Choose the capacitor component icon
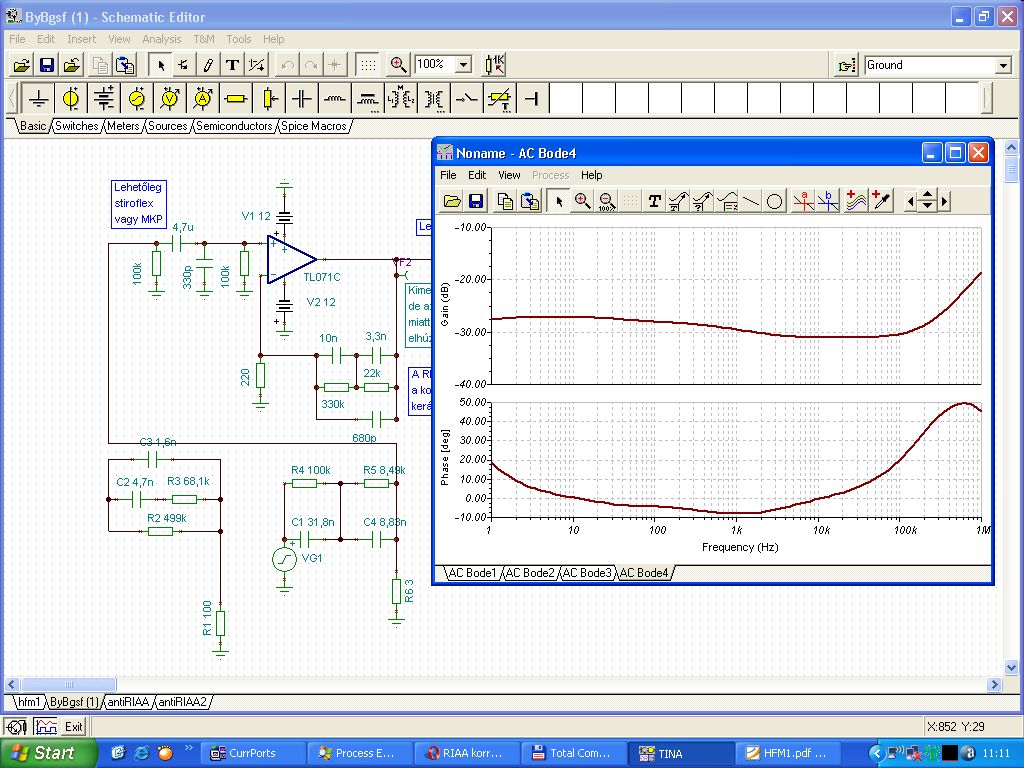Image resolution: width=1024 pixels, height=768 pixels. (301, 98)
